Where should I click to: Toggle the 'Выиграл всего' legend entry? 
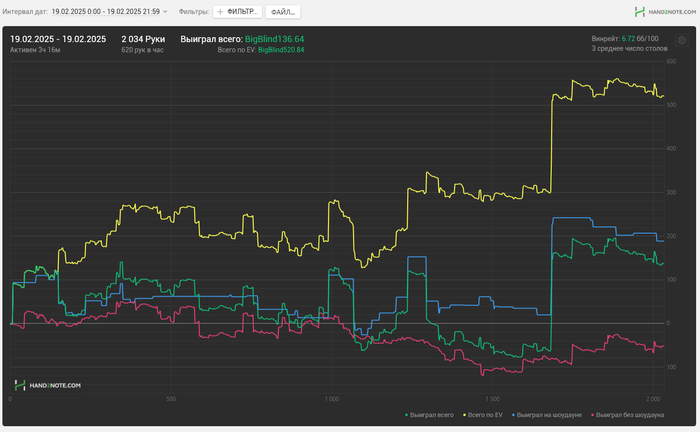(x=429, y=415)
